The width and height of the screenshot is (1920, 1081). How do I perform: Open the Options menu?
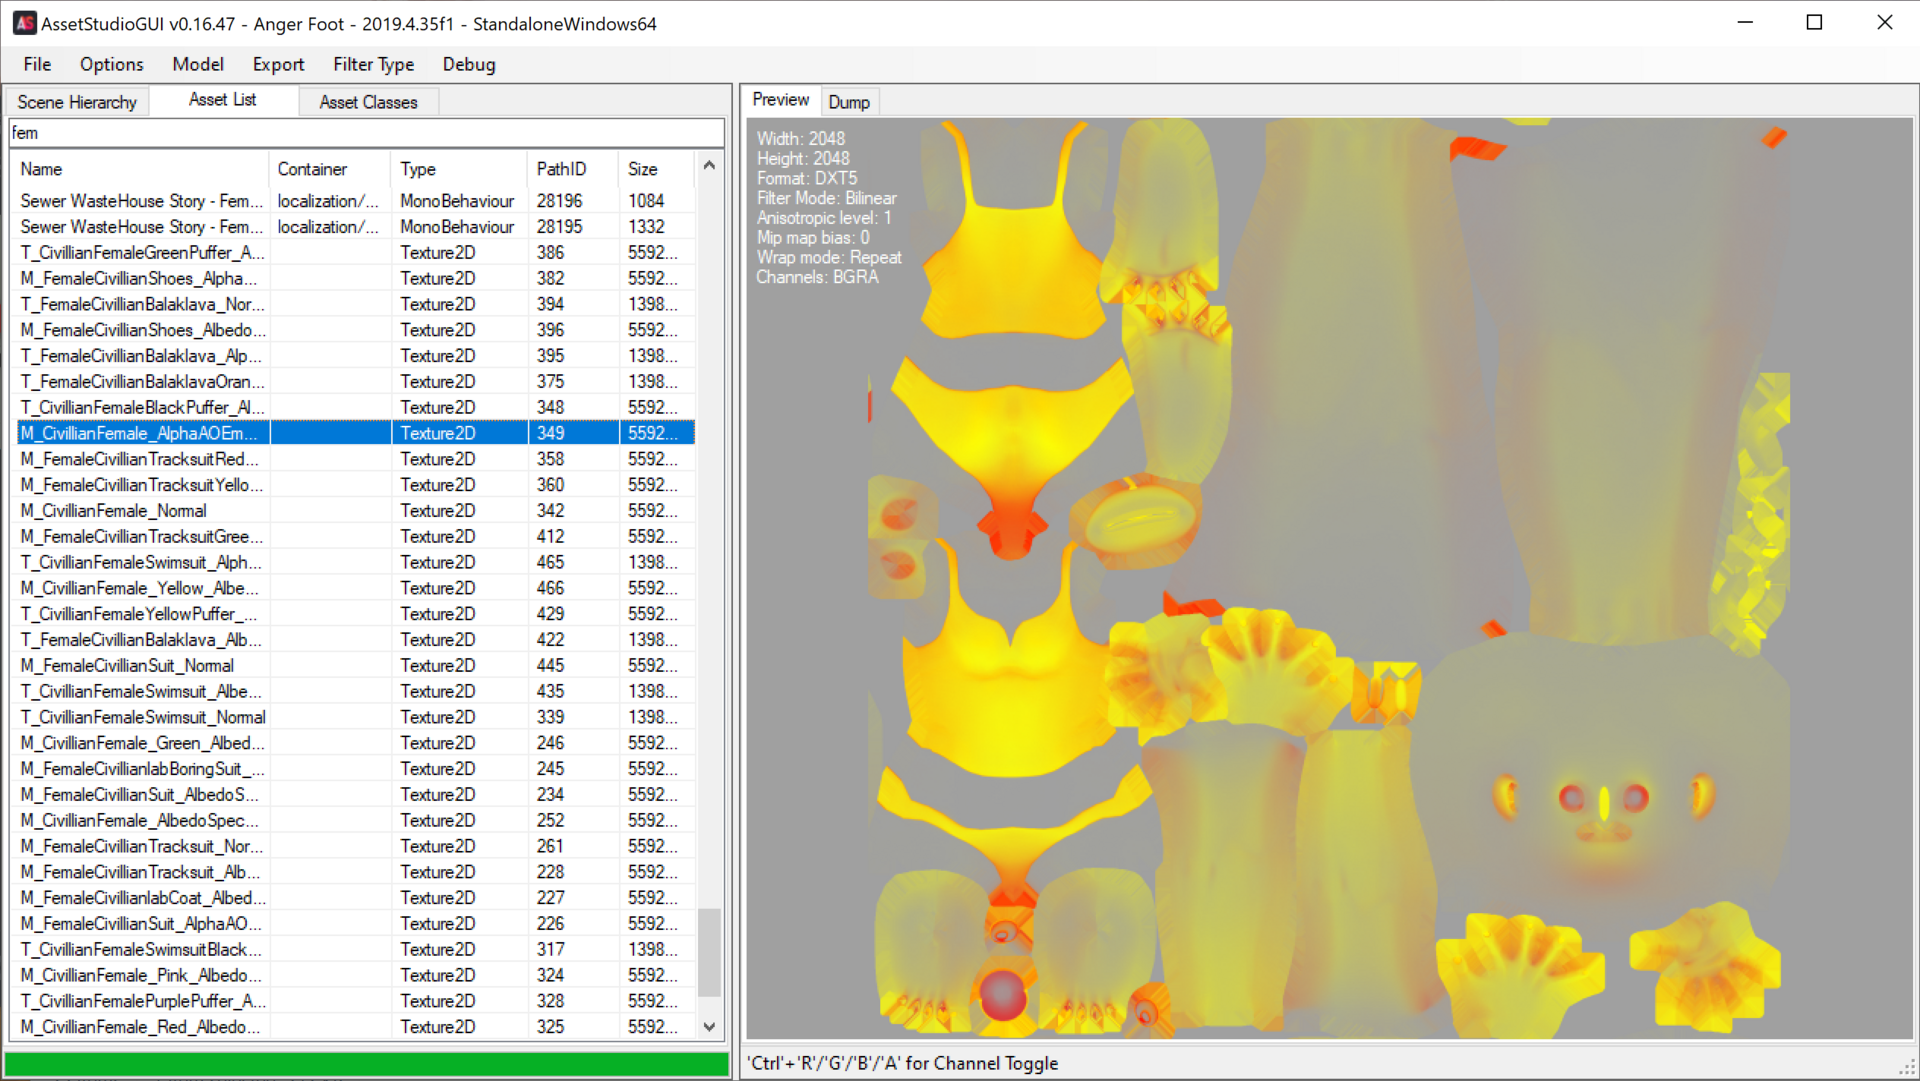[x=111, y=64]
